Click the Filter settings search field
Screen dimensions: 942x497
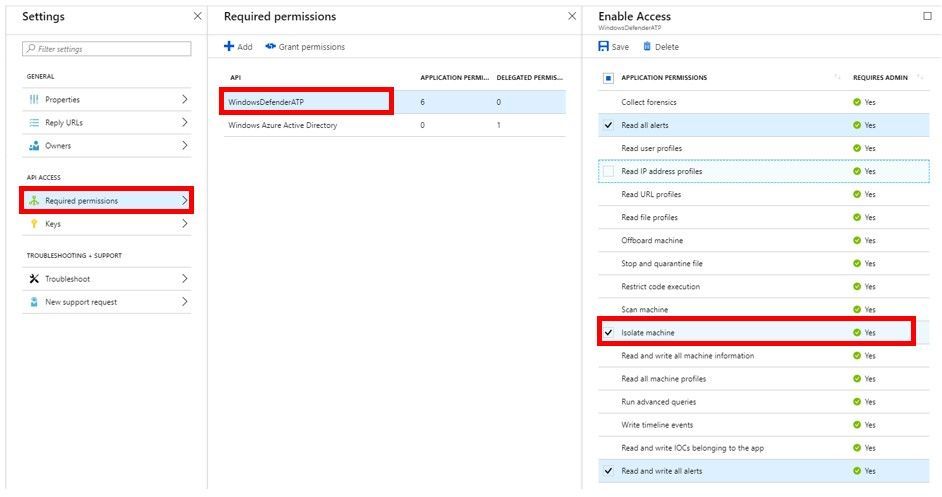pyautogui.click(x=107, y=49)
